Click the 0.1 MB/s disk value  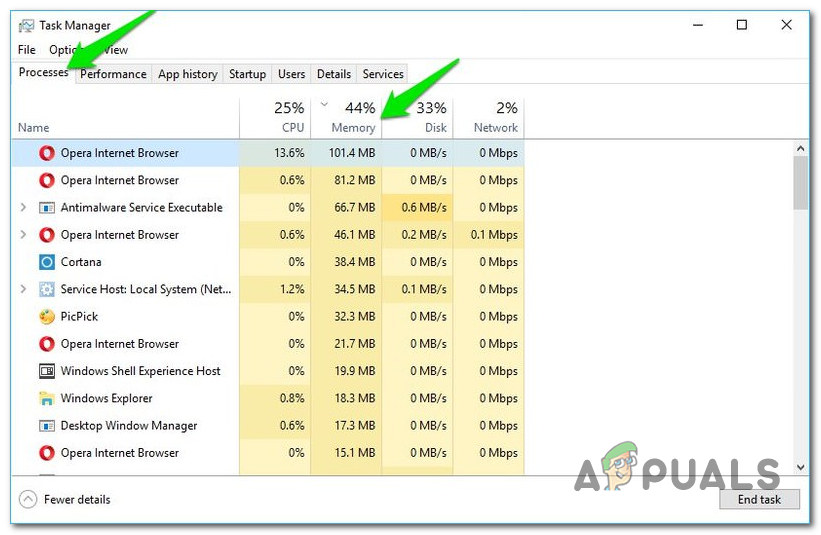424,289
